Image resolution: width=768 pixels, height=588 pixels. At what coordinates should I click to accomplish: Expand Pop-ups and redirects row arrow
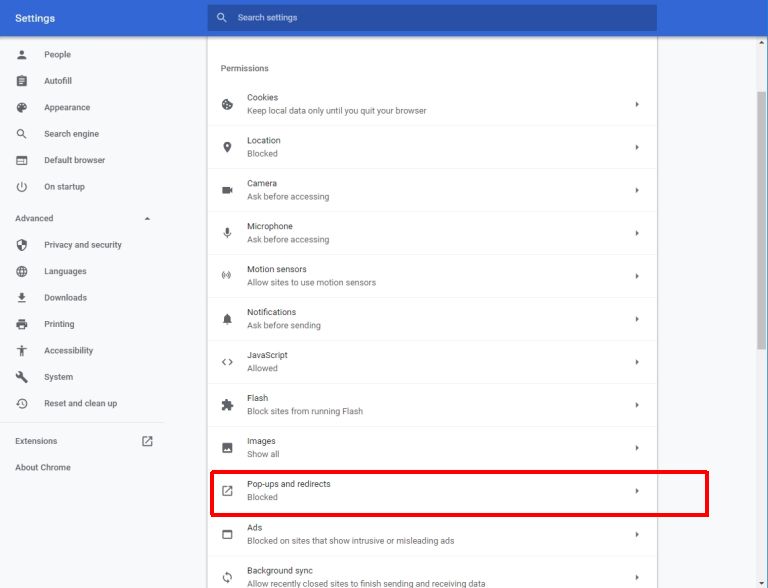pos(637,490)
